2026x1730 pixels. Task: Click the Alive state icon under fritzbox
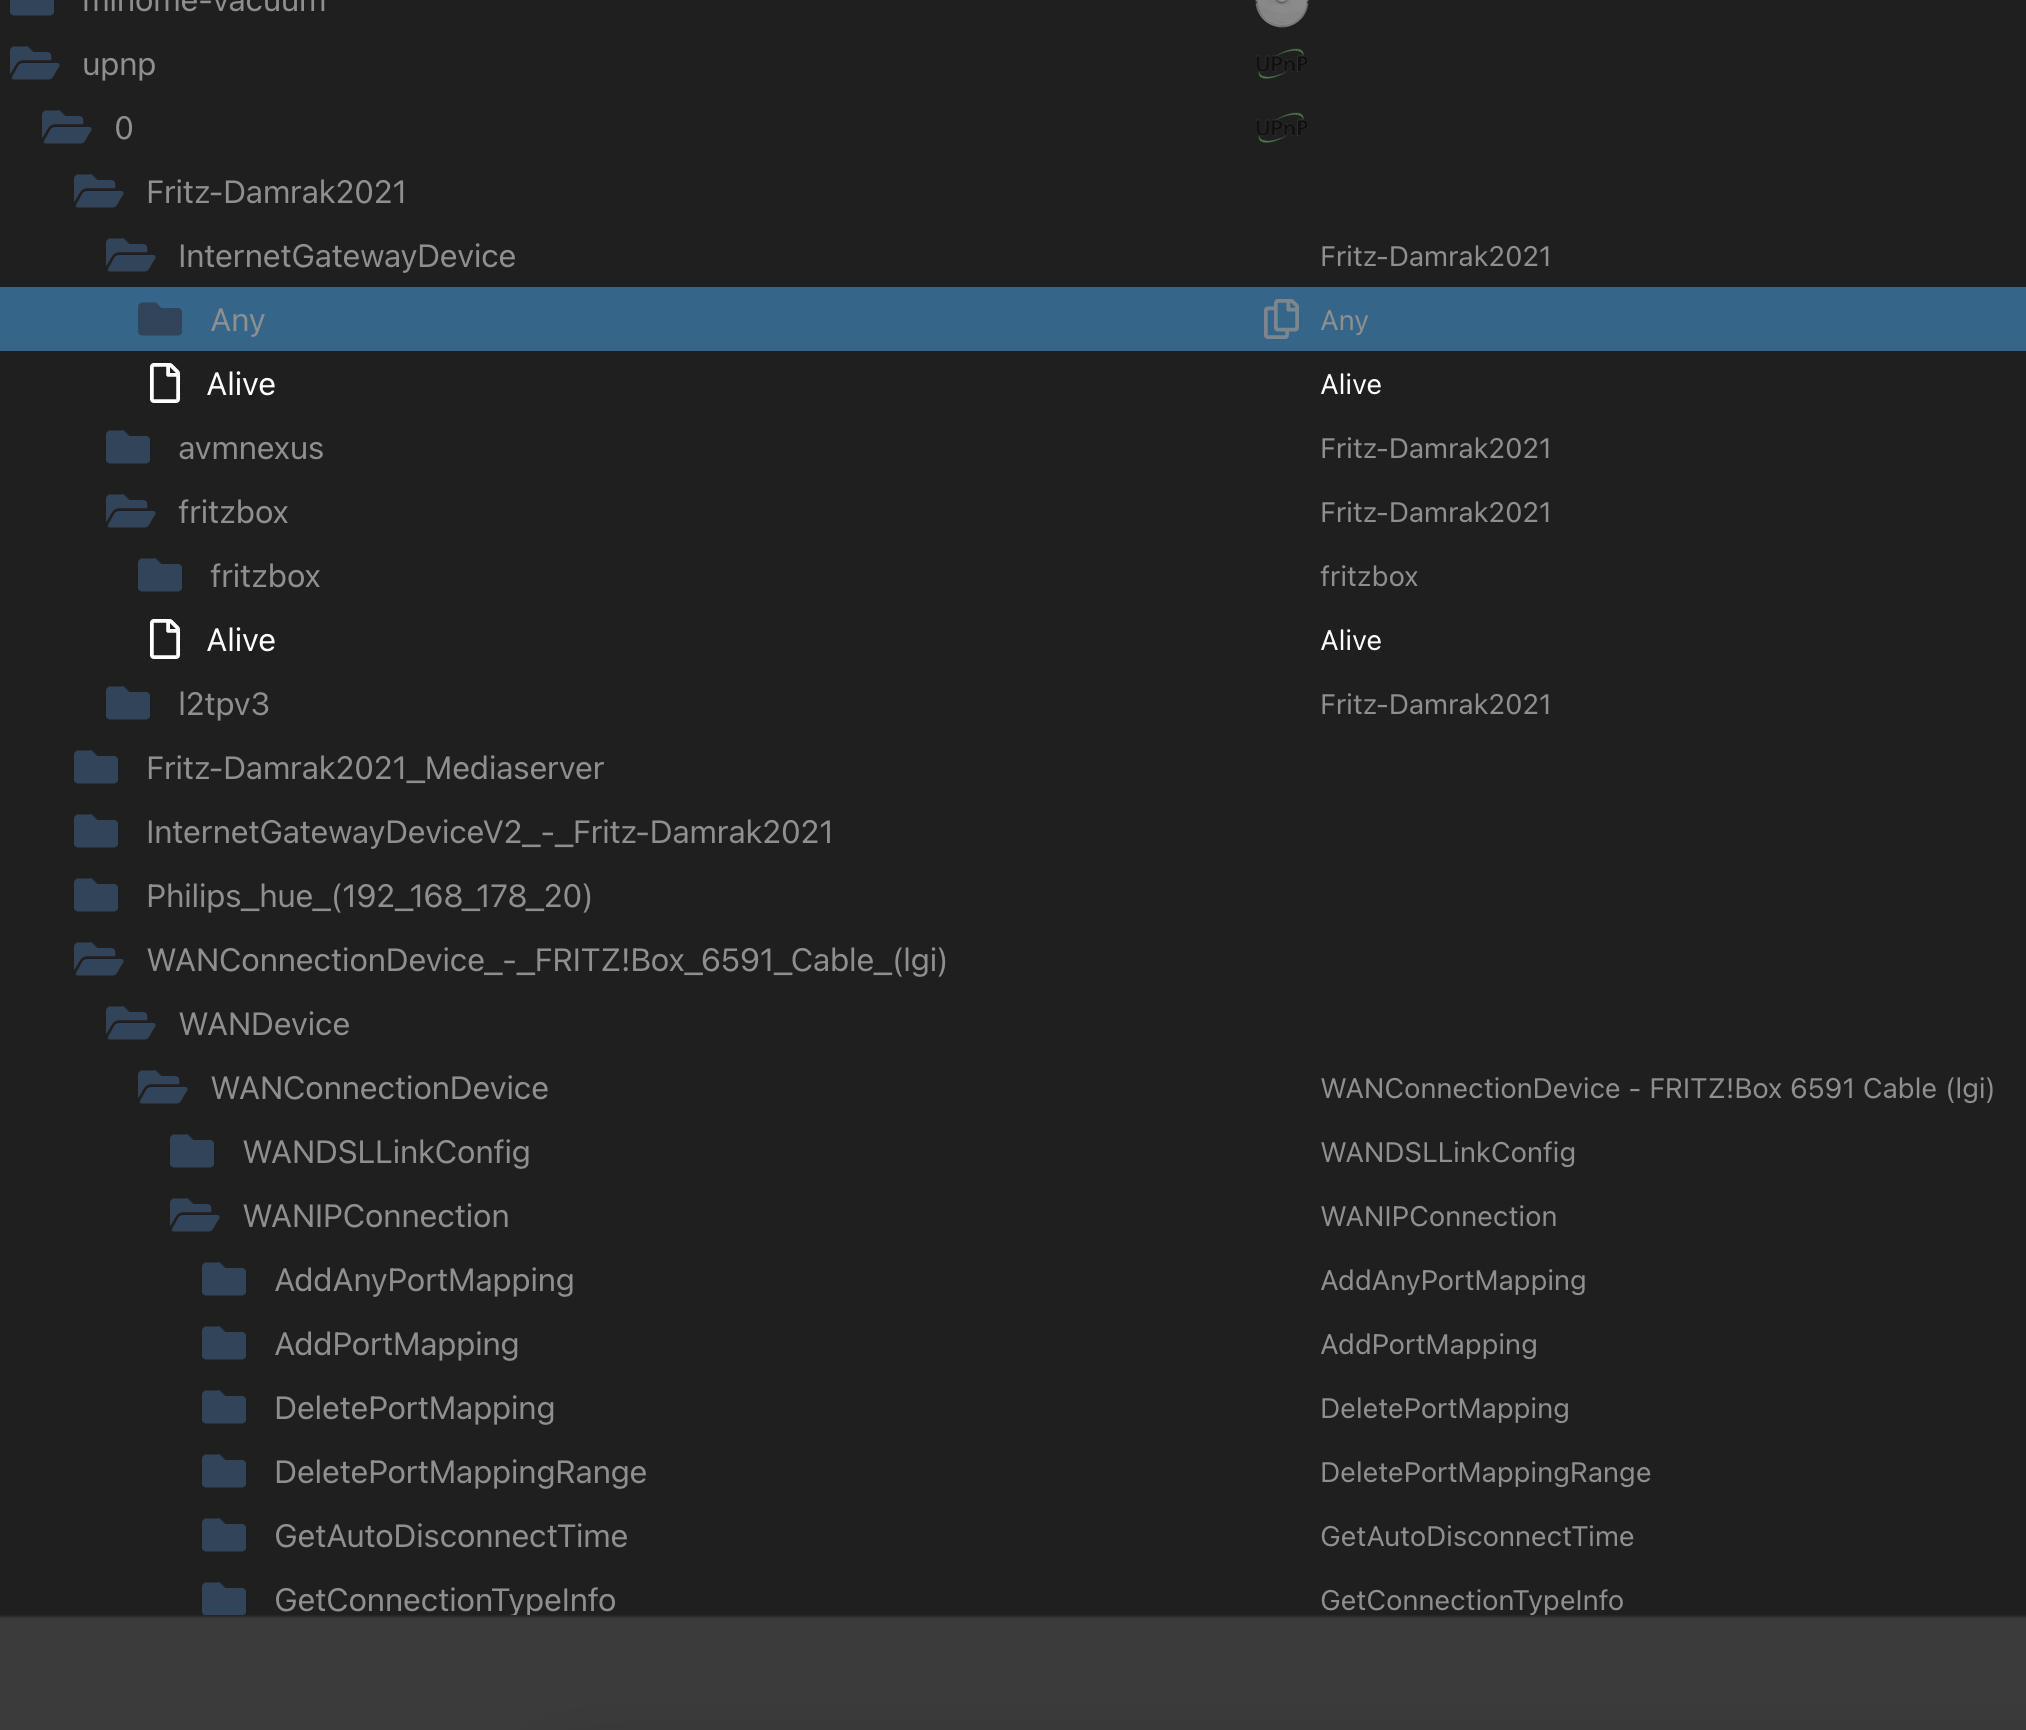coord(165,639)
